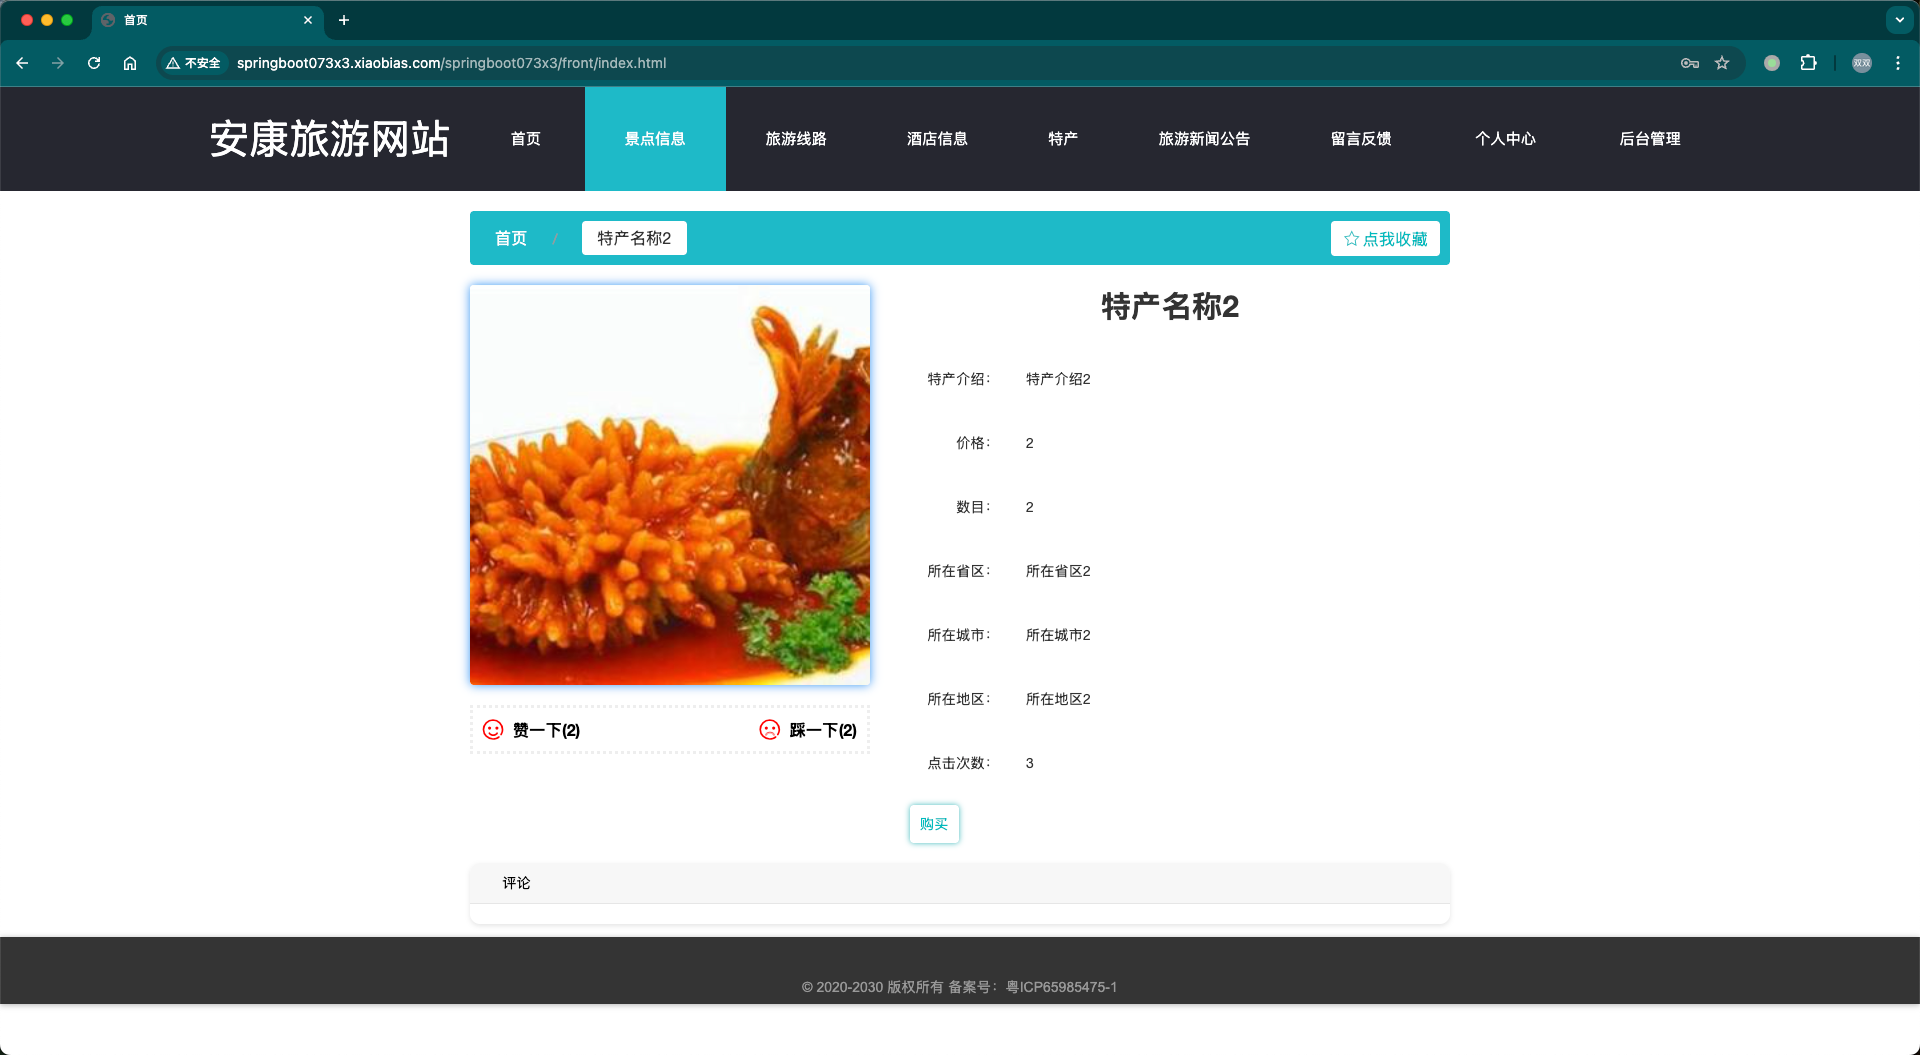Open the 个人中心 navigation item

pos(1505,139)
